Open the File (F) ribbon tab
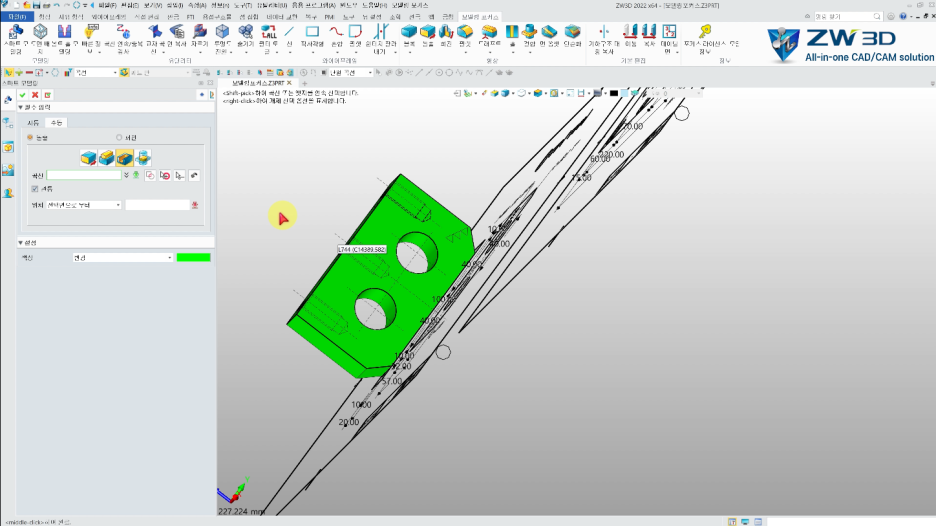This screenshot has height=526, width=936. pos(17,17)
